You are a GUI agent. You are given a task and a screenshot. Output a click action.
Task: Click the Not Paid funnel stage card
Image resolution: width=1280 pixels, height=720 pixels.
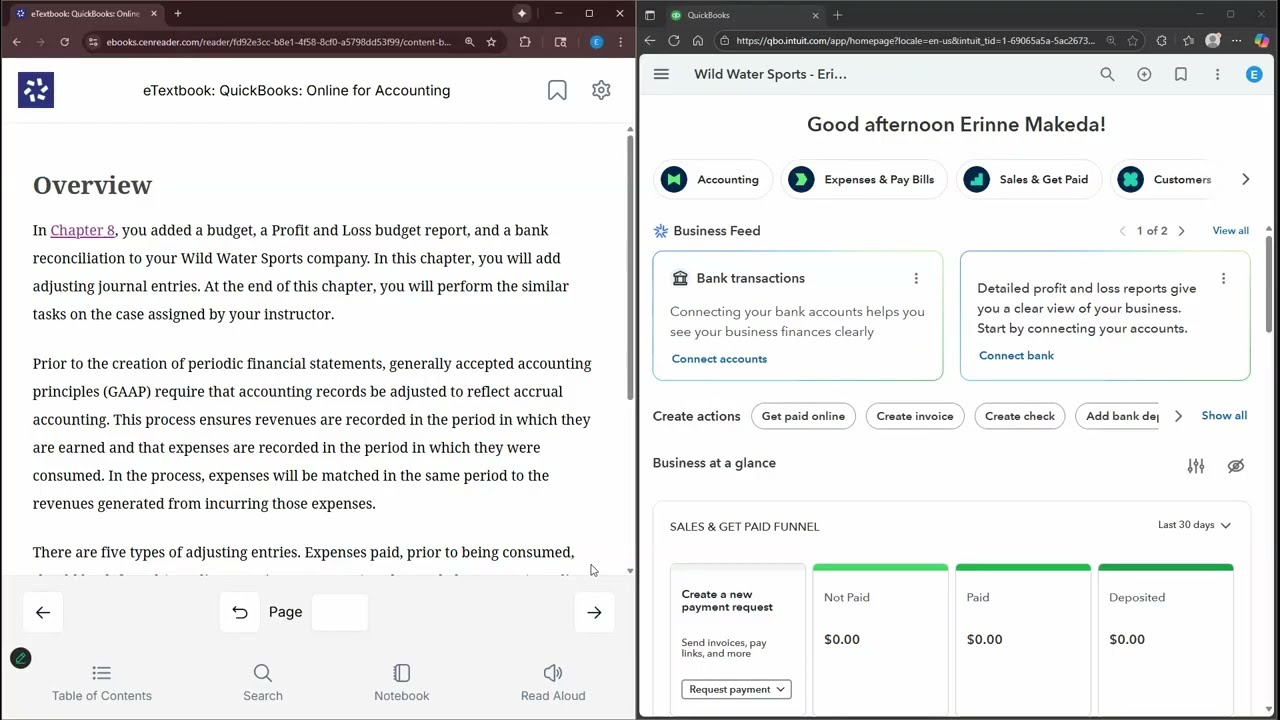point(880,640)
